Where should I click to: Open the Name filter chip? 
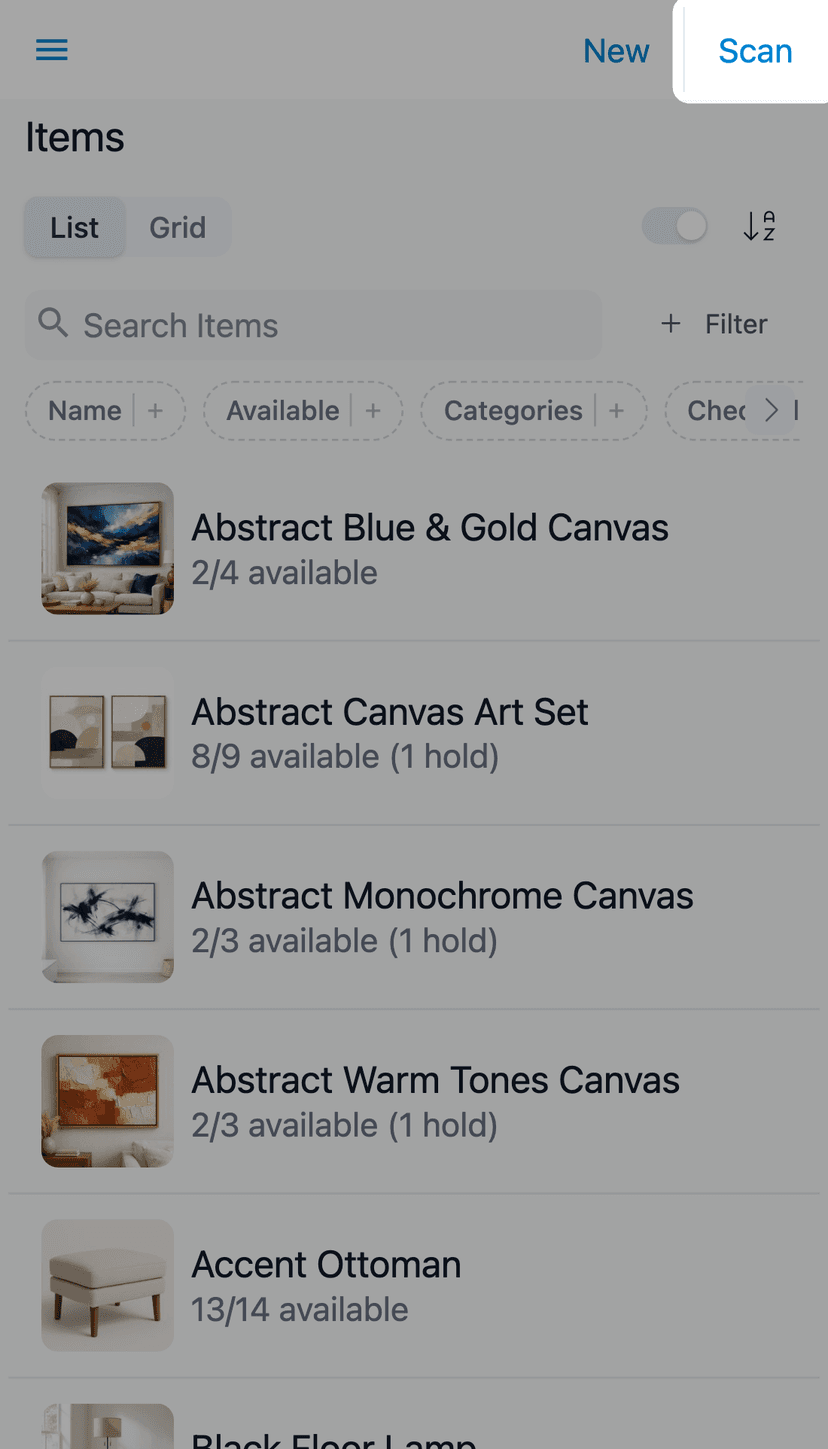pos(85,411)
